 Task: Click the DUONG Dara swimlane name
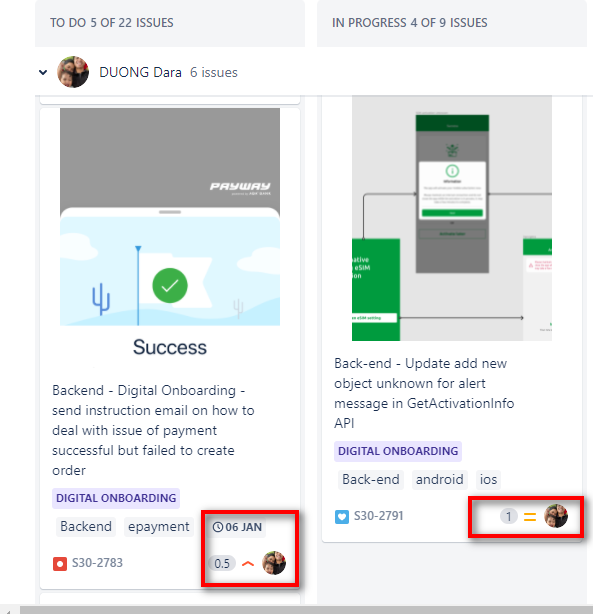(140, 72)
